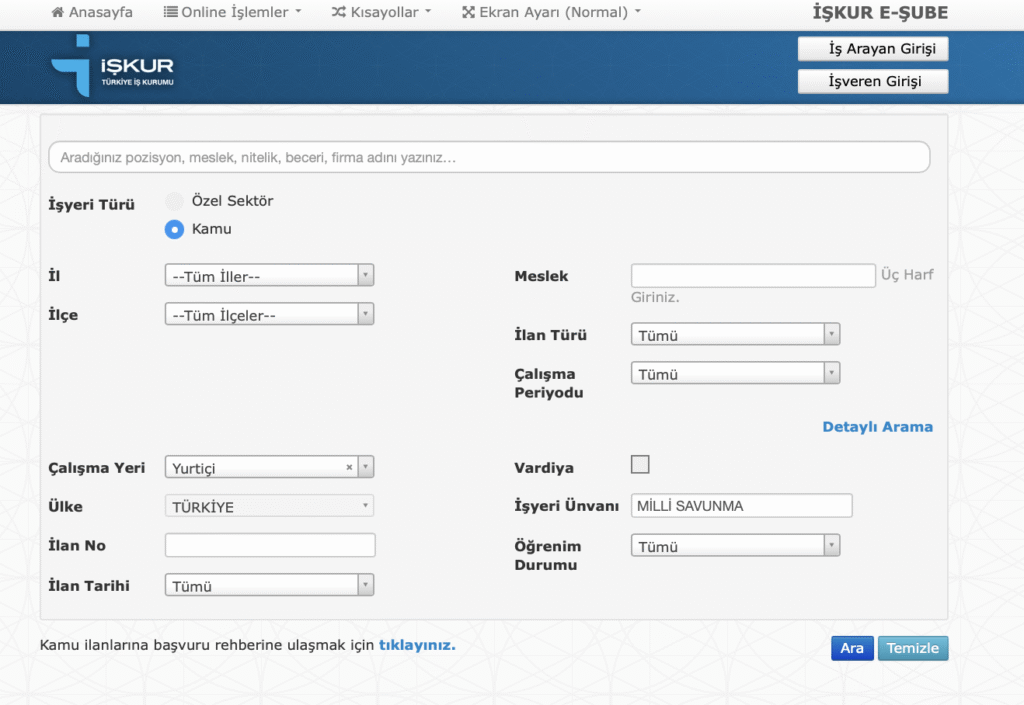Image resolution: width=1024 pixels, height=705 pixels.
Task: Focus the main keyword search box
Action: coord(489,157)
